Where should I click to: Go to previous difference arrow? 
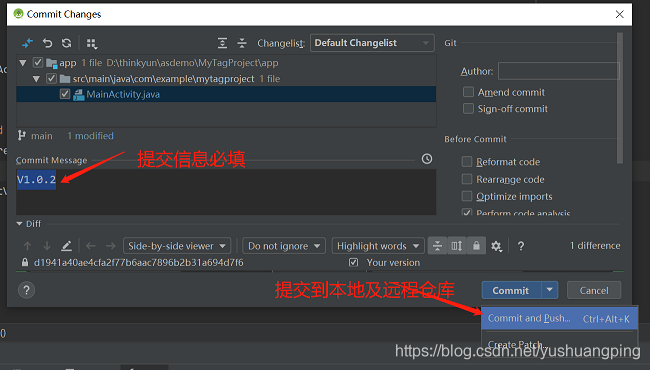[27, 246]
